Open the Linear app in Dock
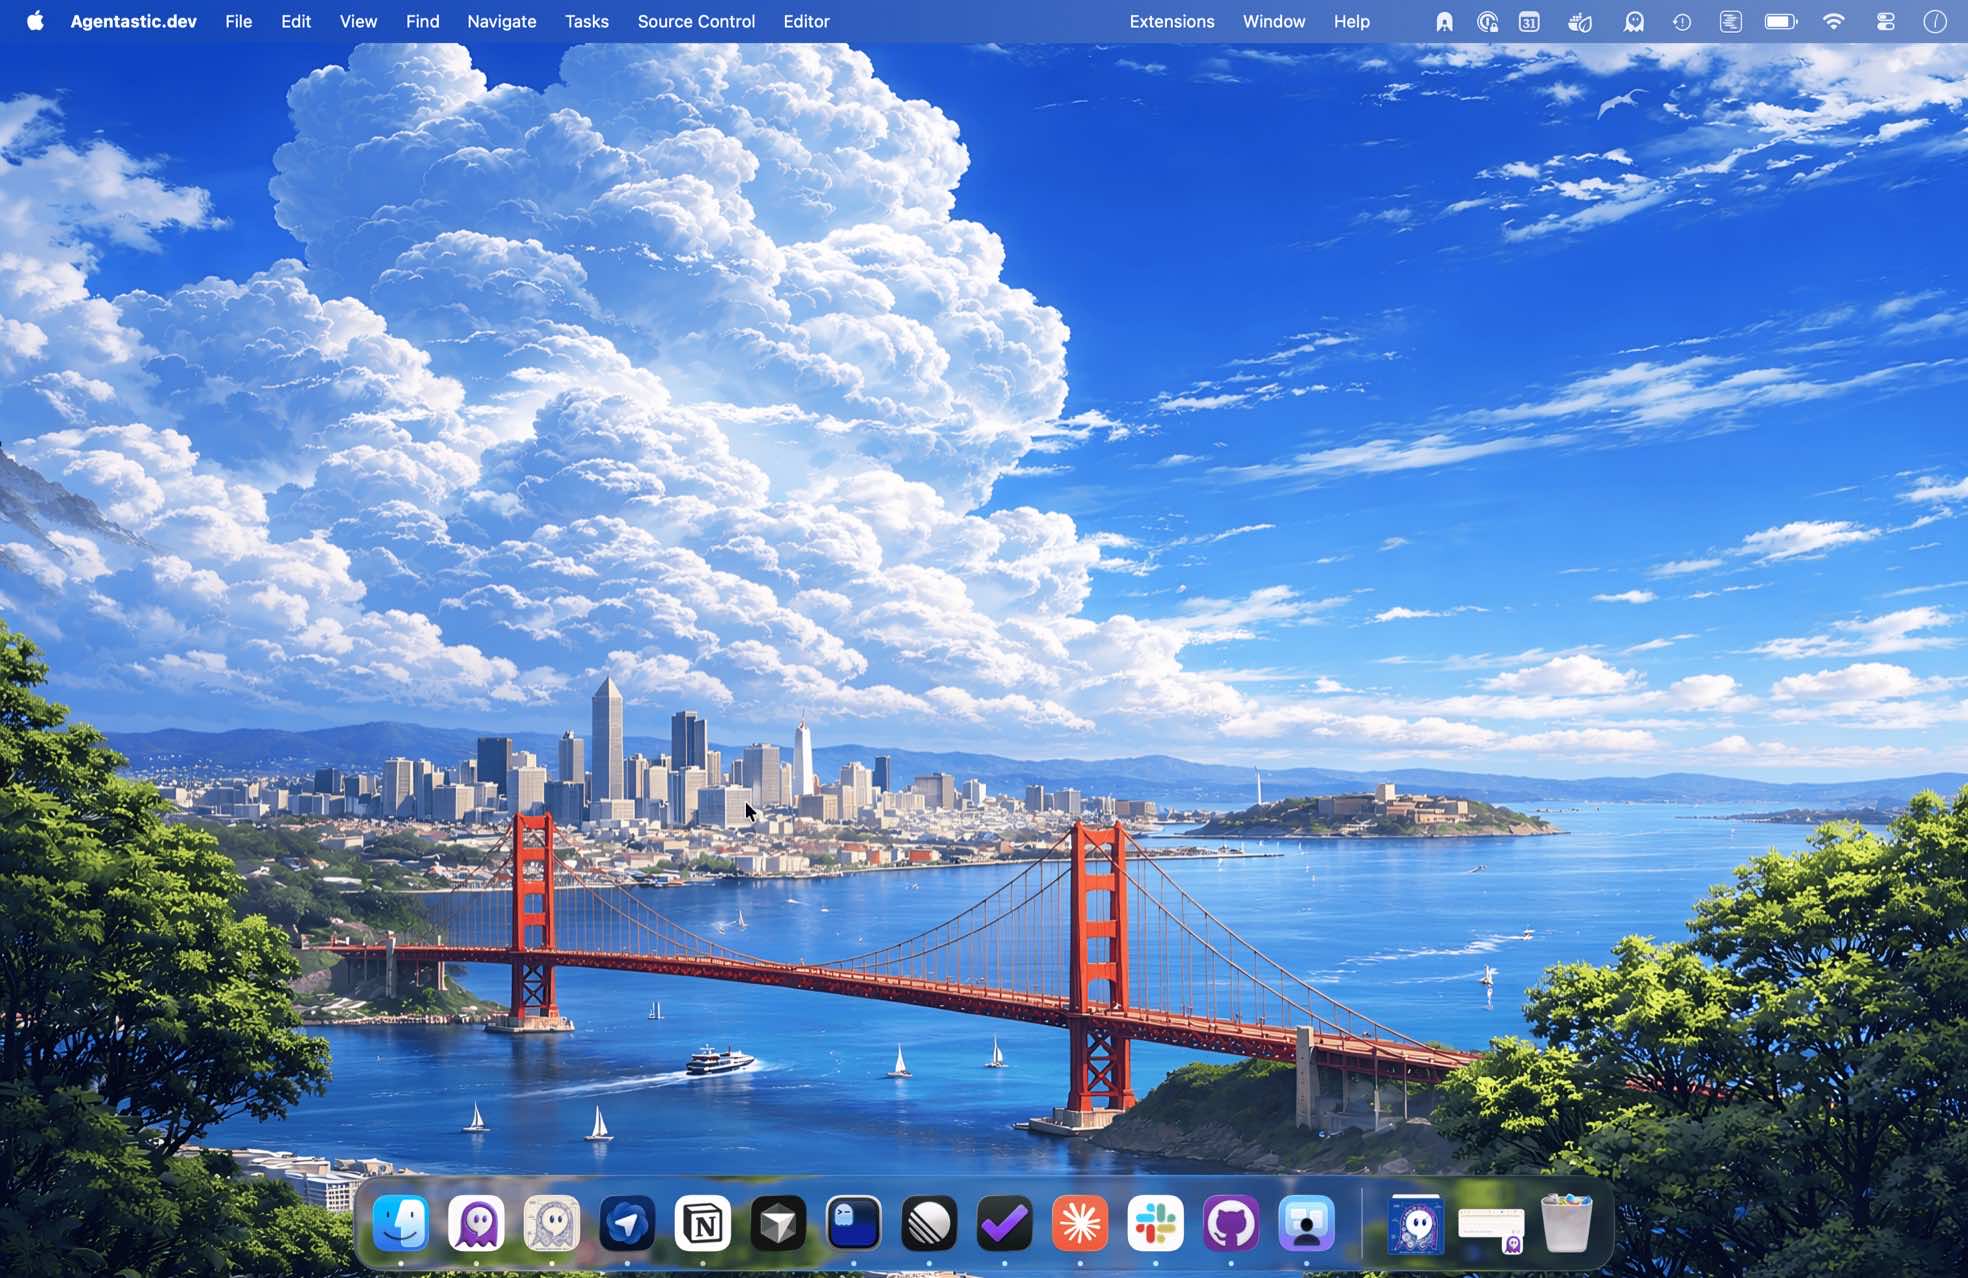 pyautogui.click(x=929, y=1224)
